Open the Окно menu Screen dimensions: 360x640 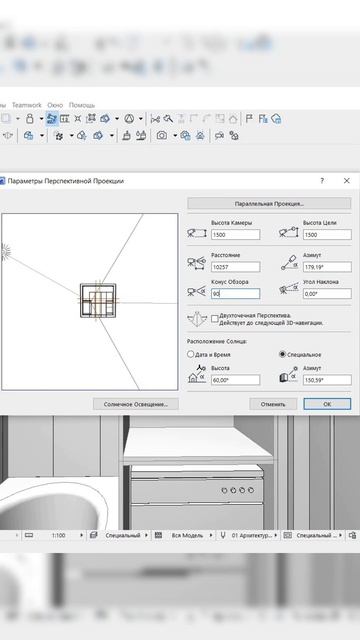(x=55, y=105)
